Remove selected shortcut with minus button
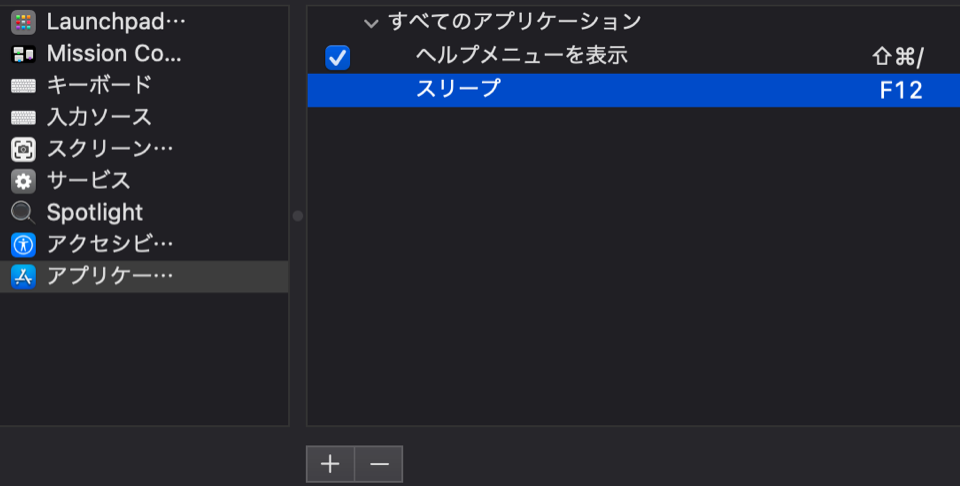This screenshot has height=486, width=960. [379, 464]
